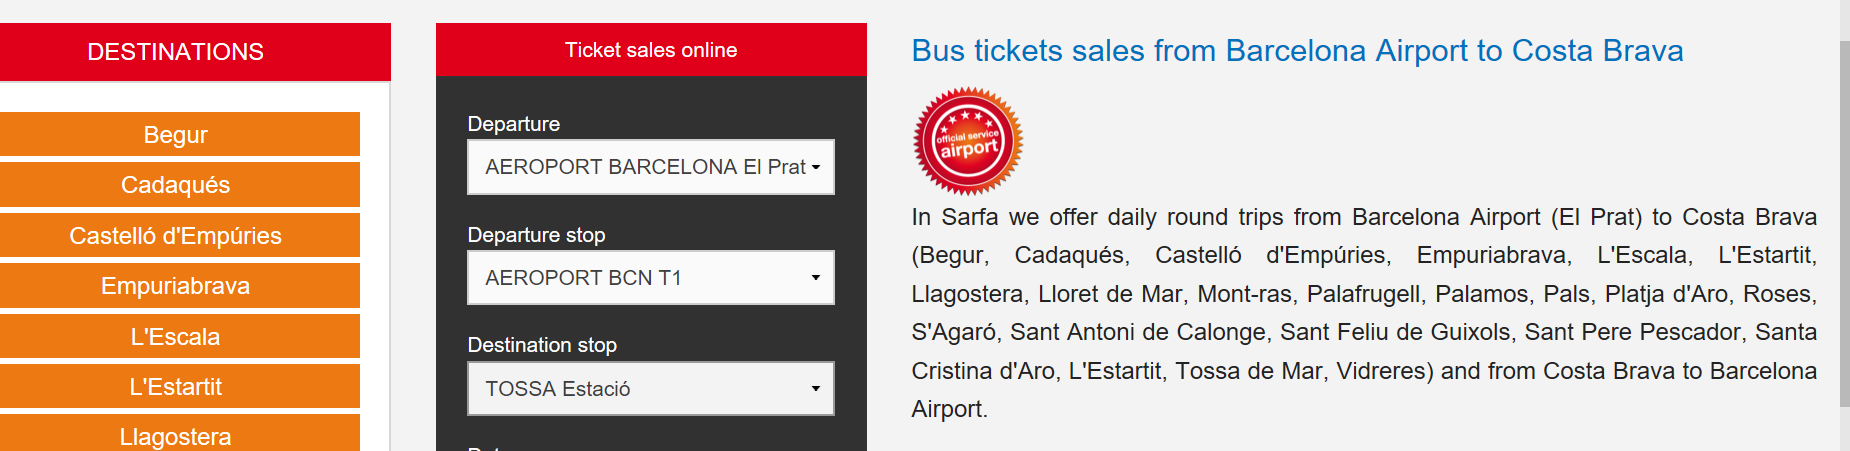Click the Destination stop dropdown arrow
Image resolution: width=1850 pixels, height=451 pixels.
[816, 389]
